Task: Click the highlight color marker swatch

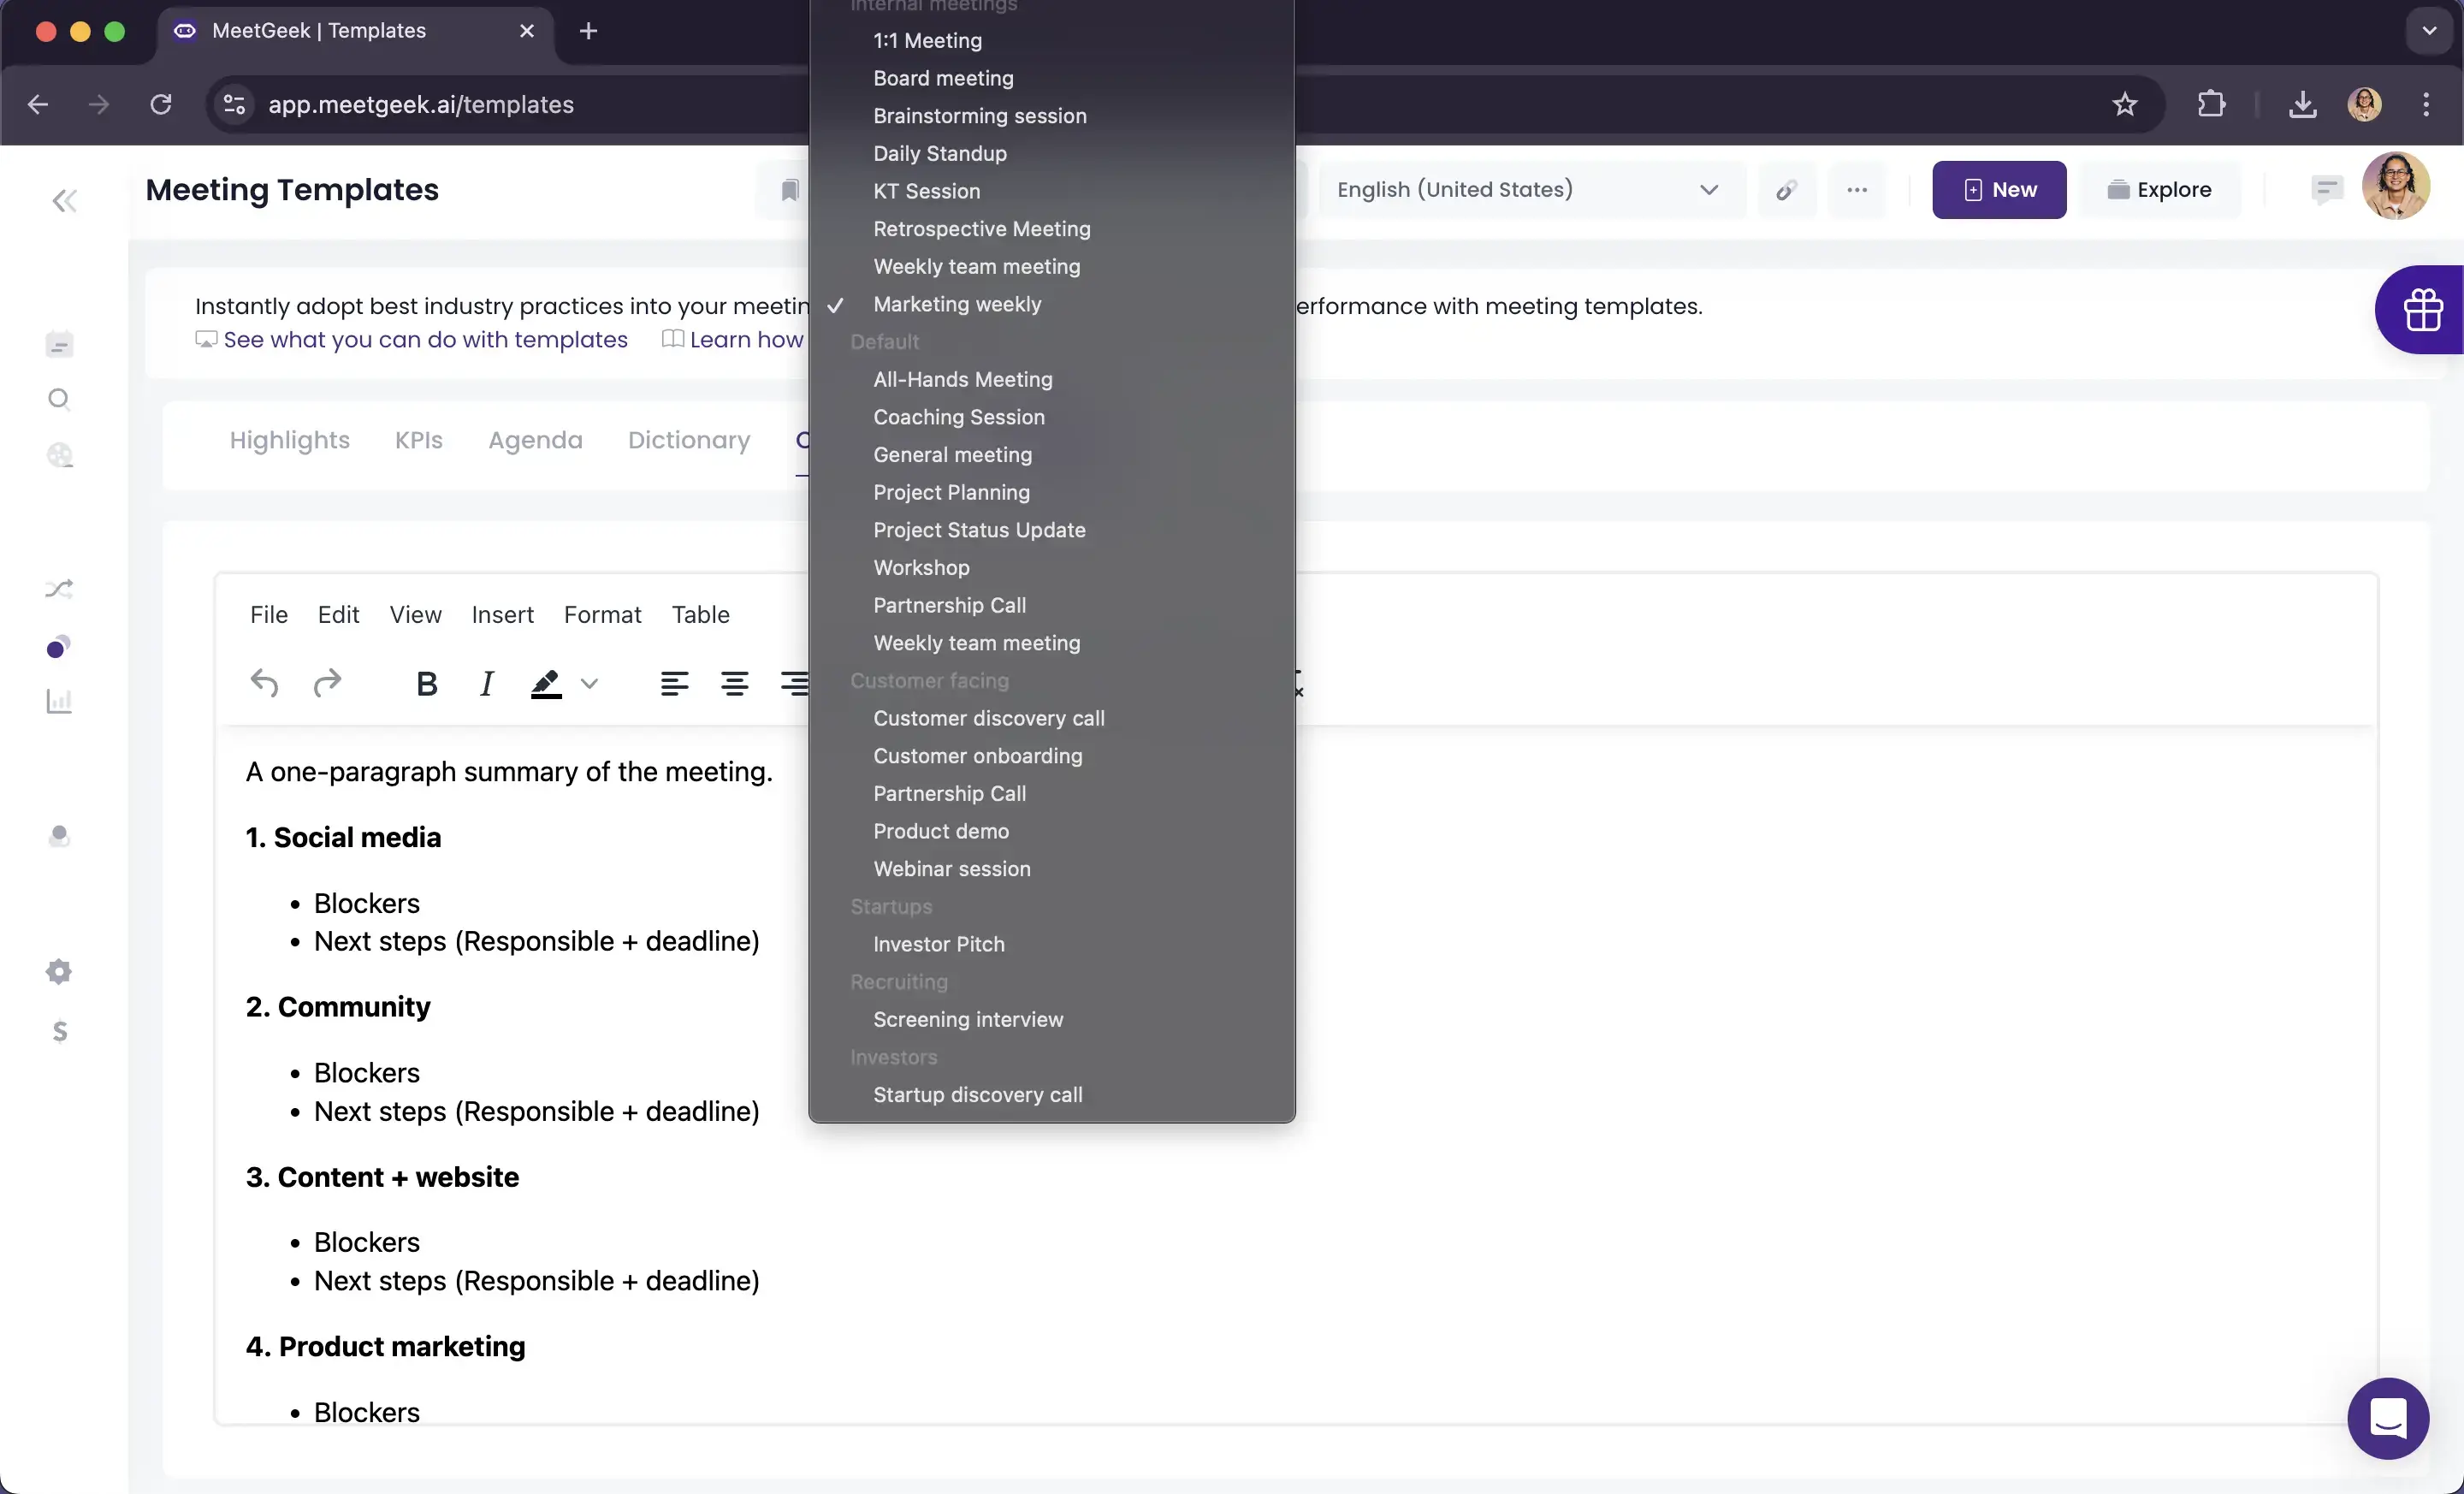Action: 545,684
